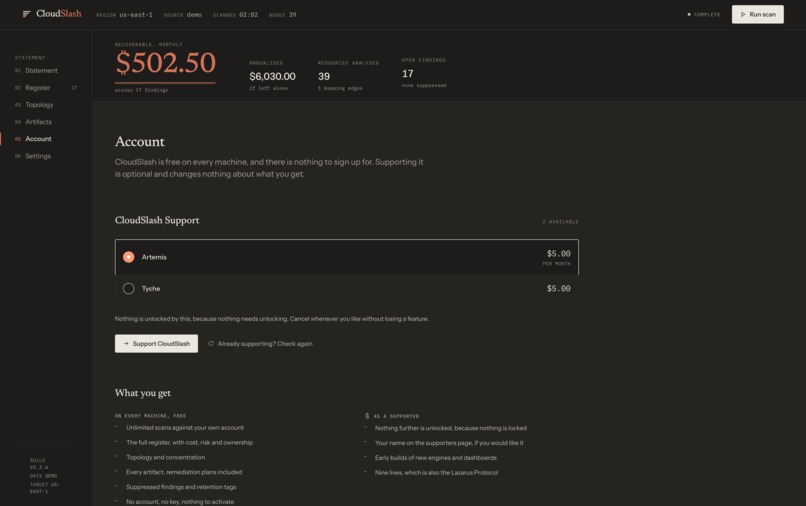Select the Tyche radio button
The height and width of the screenshot is (506, 806).
pos(129,288)
